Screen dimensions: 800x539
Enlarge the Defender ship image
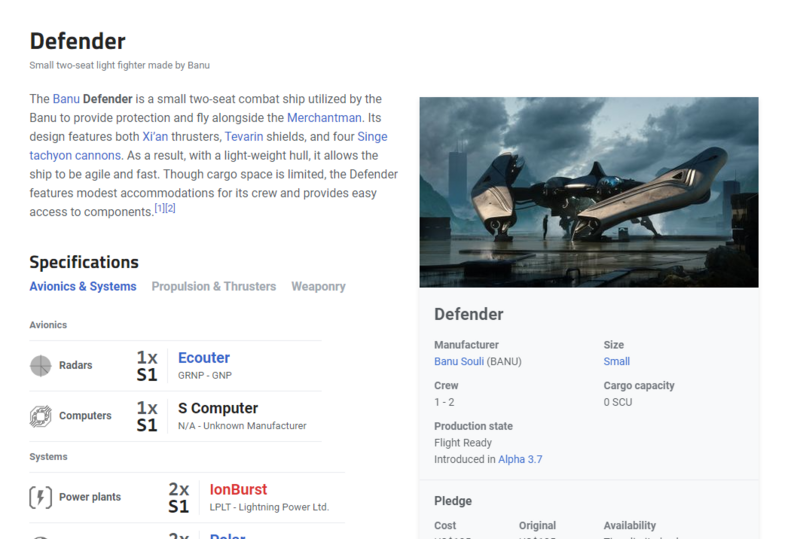588,192
